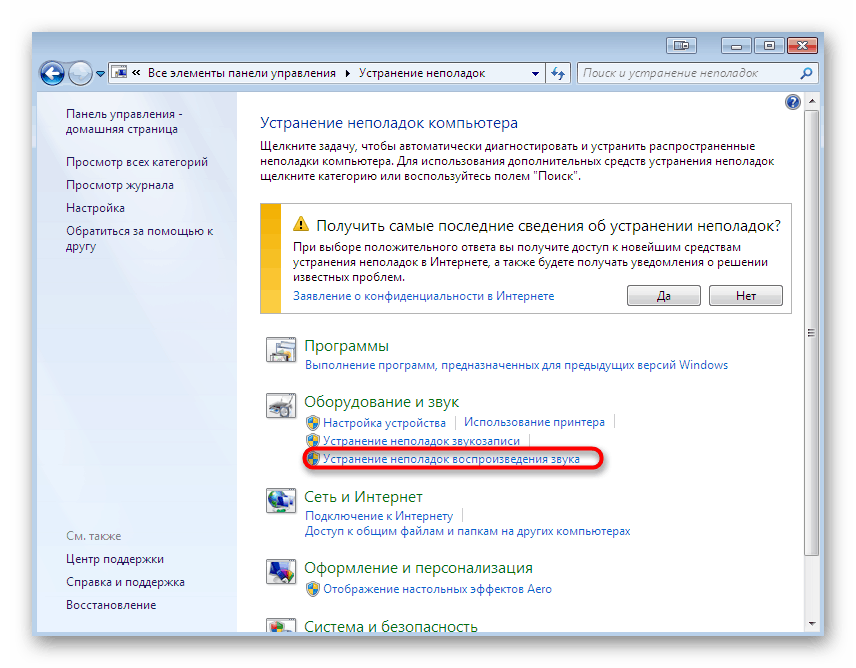The width and height of the screenshot is (856, 668).
Task: Click the Back navigation arrow
Action: 51,72
